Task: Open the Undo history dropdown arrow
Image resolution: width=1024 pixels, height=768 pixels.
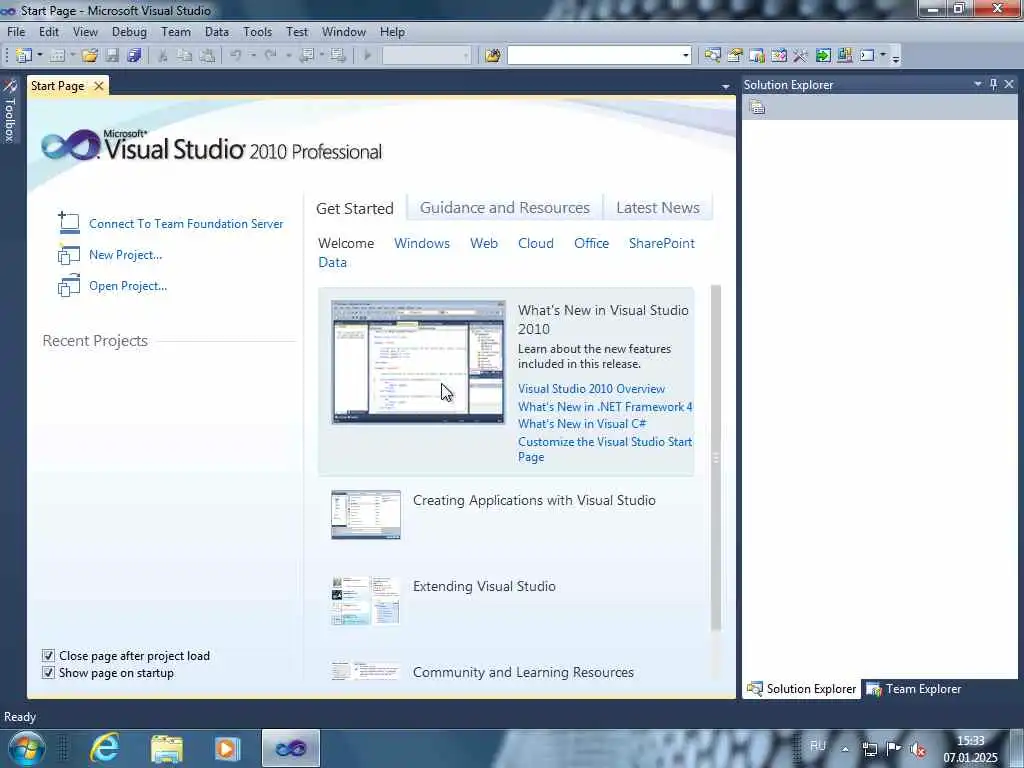Action: [253, 56]
